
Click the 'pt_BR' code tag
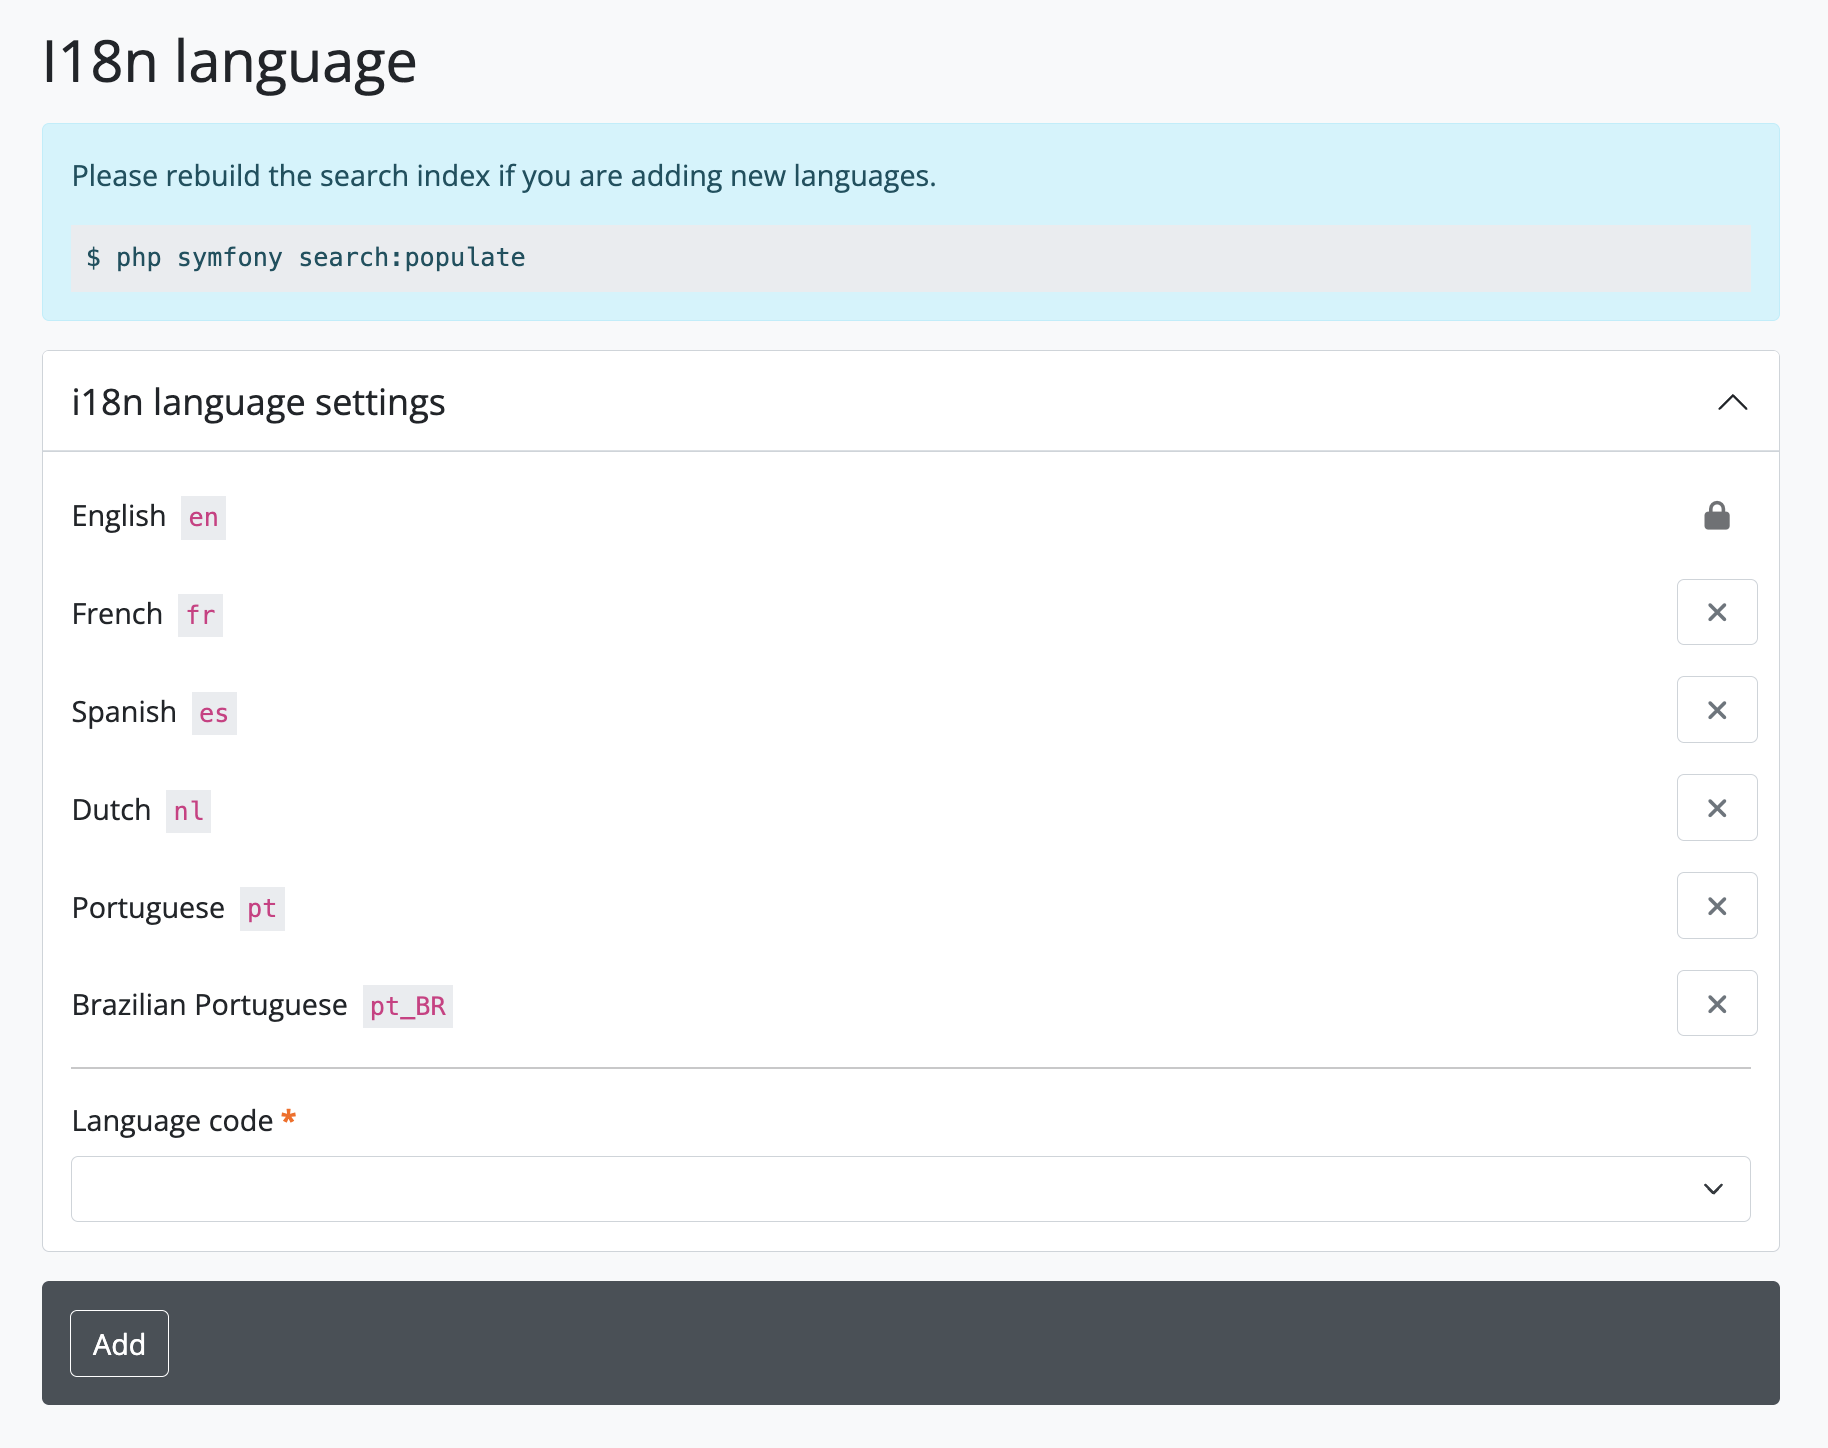tap(407, 1007)
